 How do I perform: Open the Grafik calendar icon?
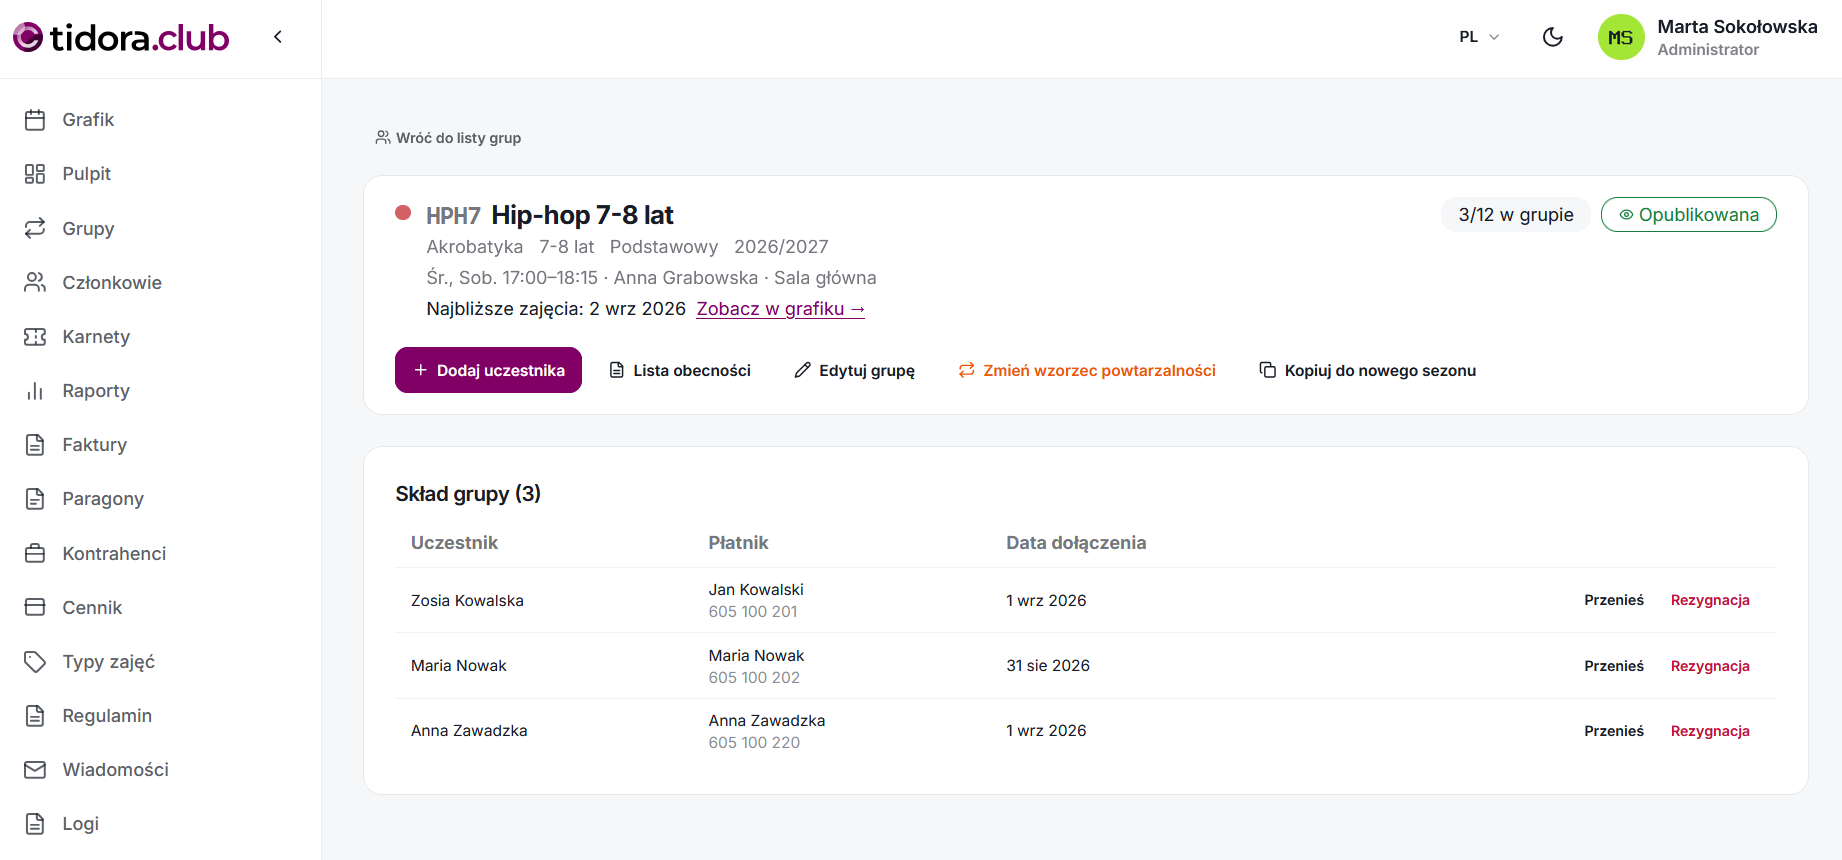[x=35, y=120]
